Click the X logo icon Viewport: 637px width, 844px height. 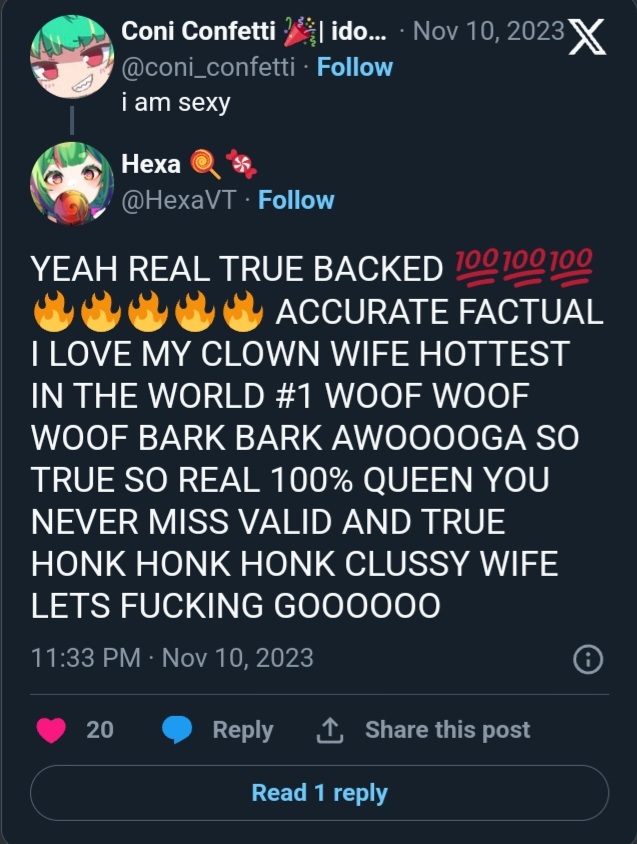pos(587,37)
